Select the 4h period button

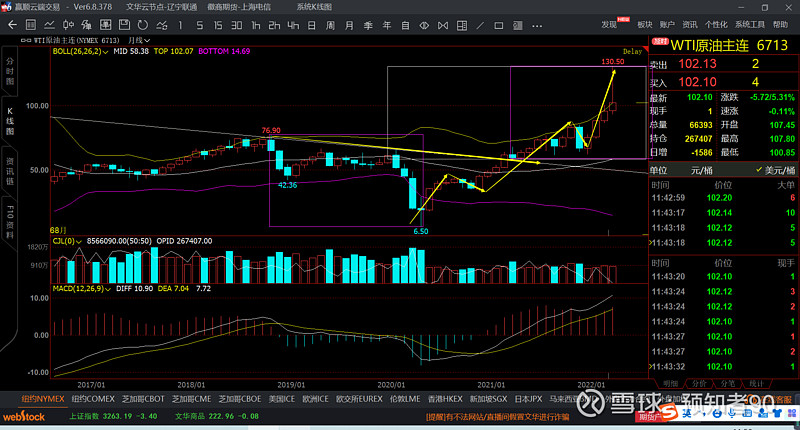[x=293, y=25]
